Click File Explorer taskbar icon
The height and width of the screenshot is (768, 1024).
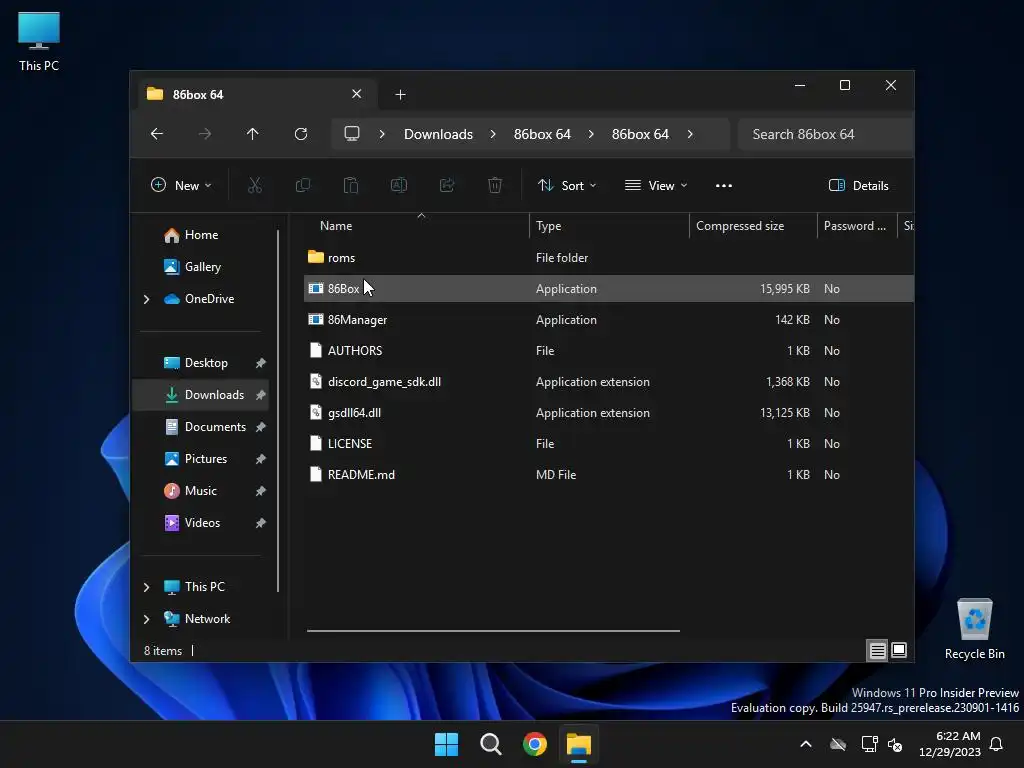coord(579,744)
